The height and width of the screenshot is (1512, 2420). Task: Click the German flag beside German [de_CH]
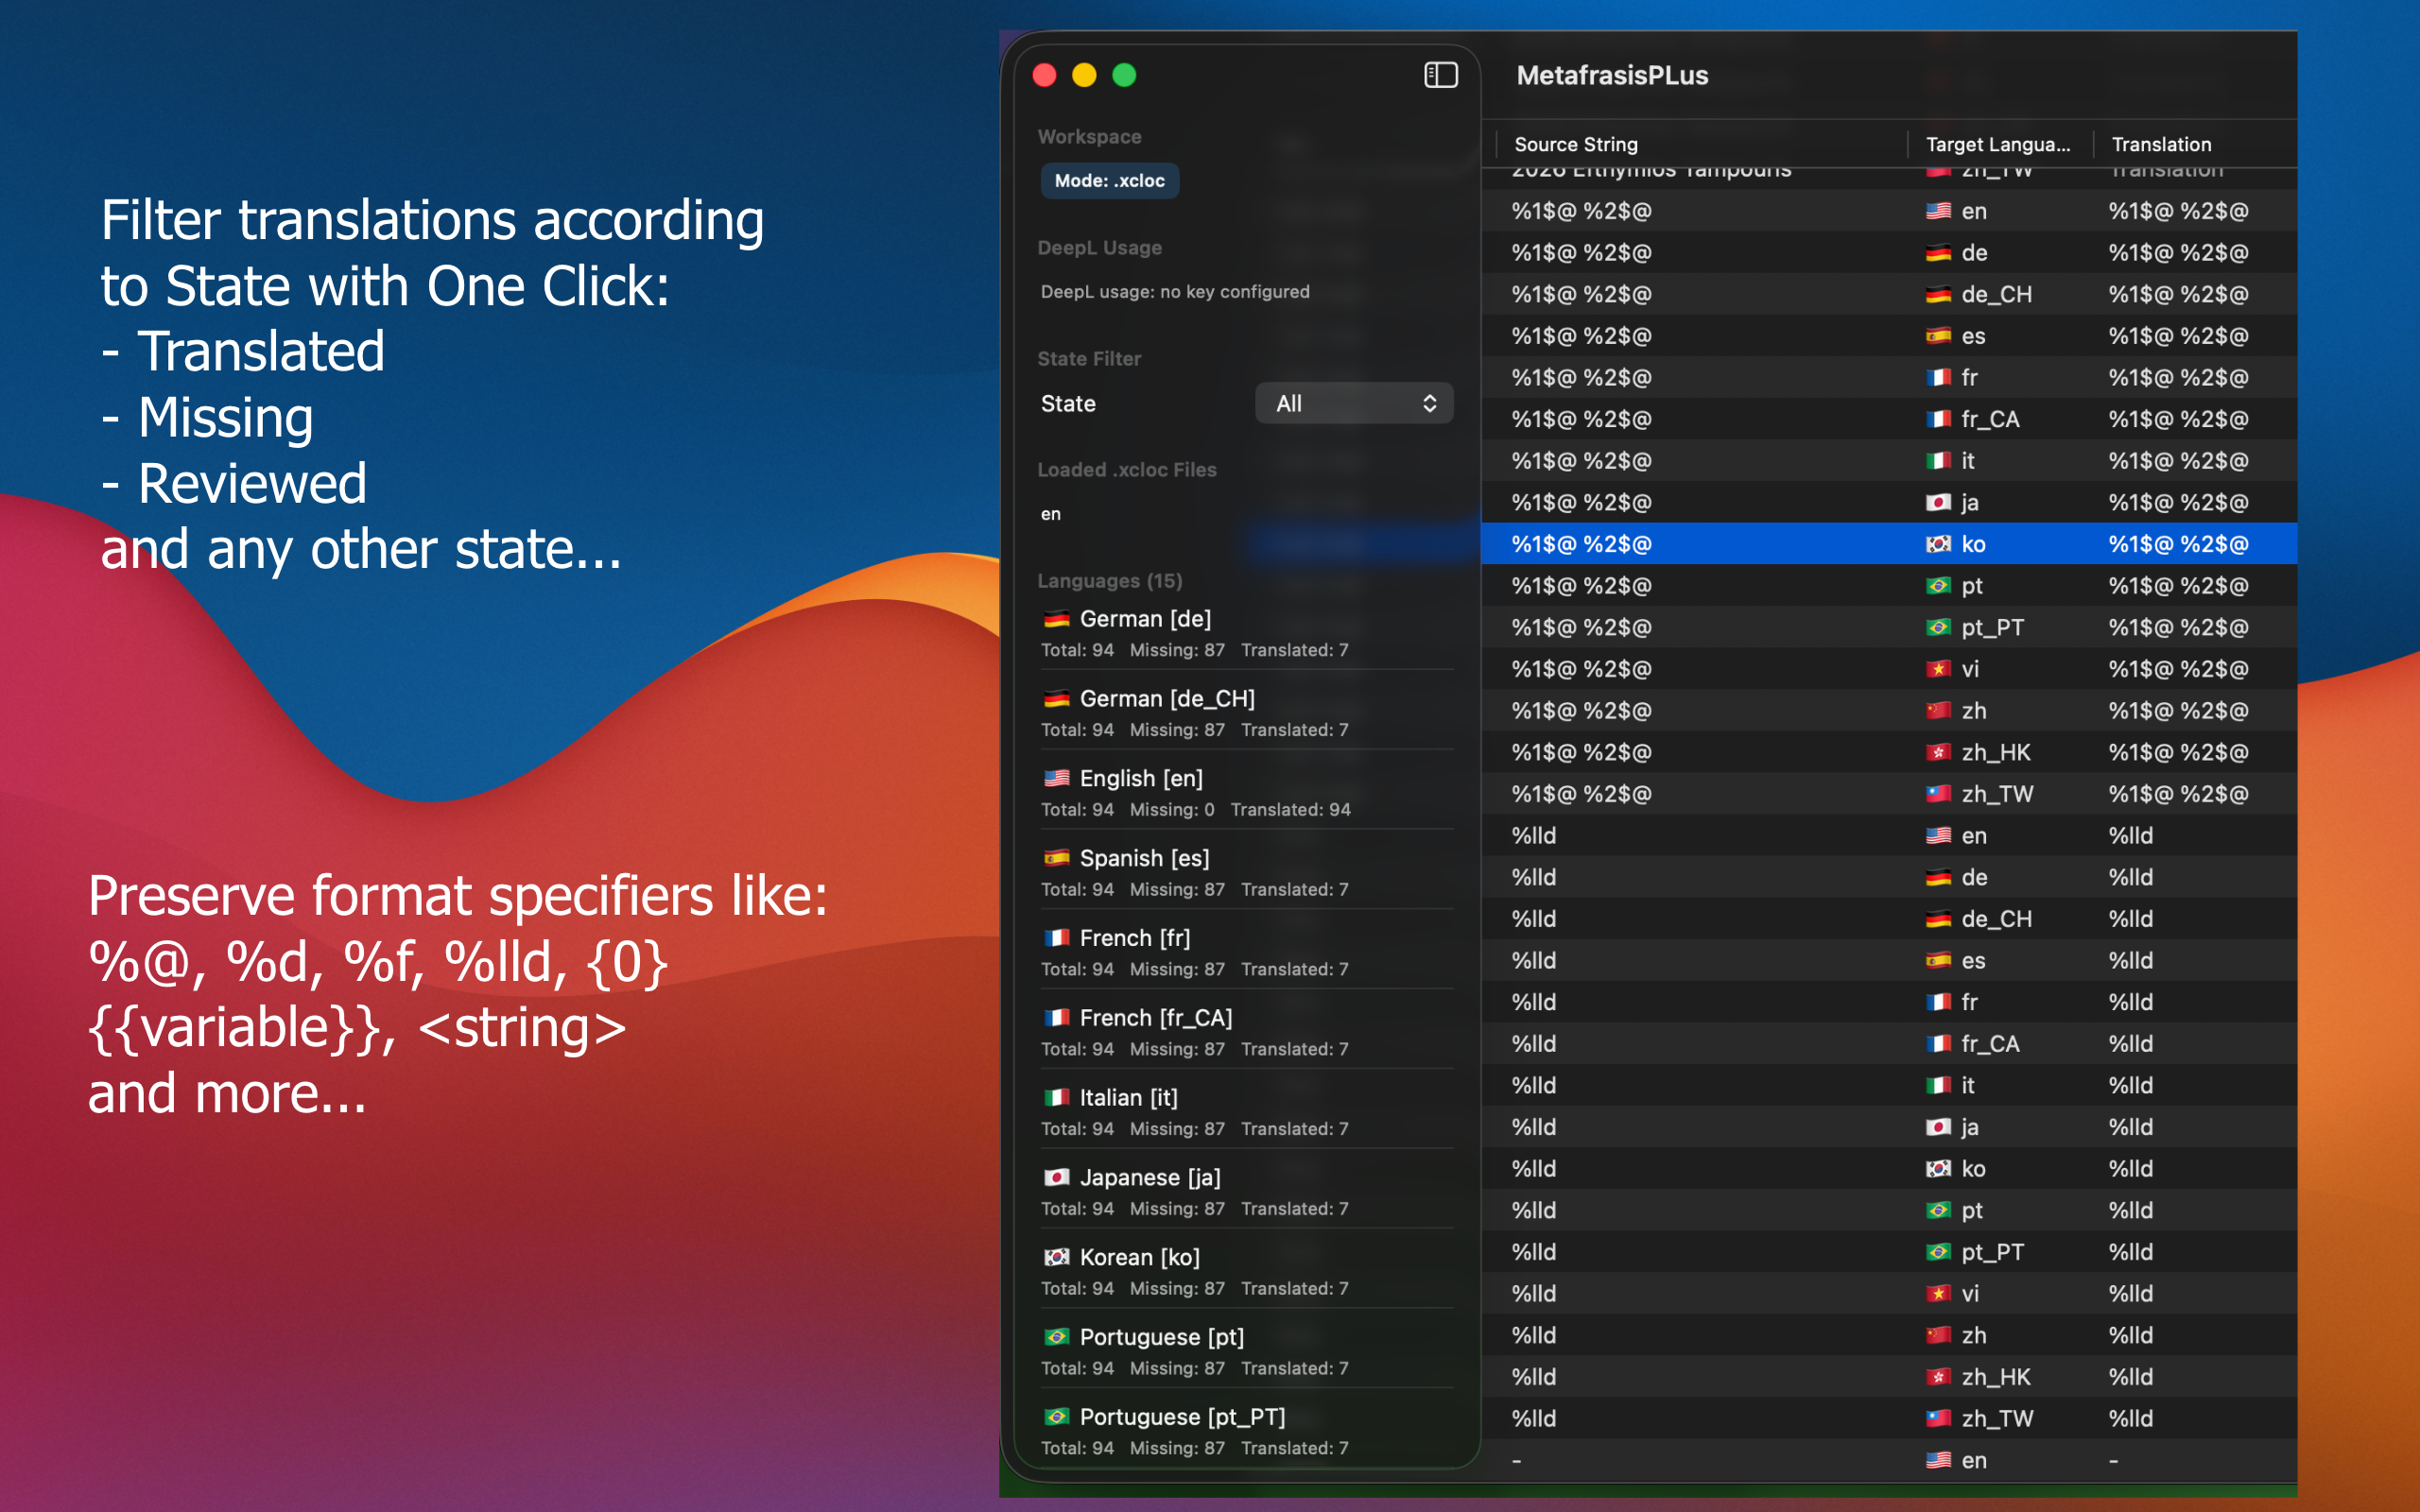pyautogui.click(x=1056, y=698)
